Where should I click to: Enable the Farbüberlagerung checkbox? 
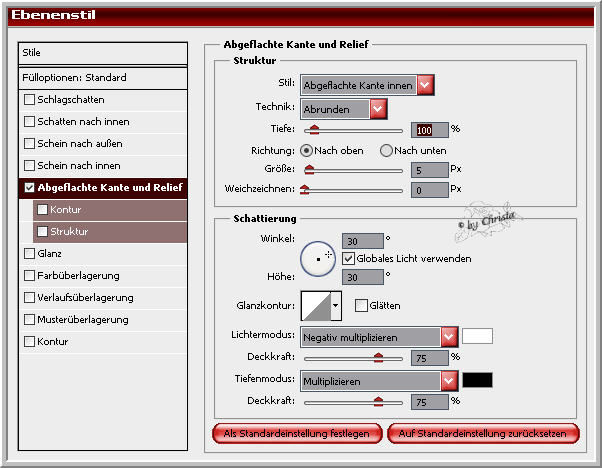[29, 276]
